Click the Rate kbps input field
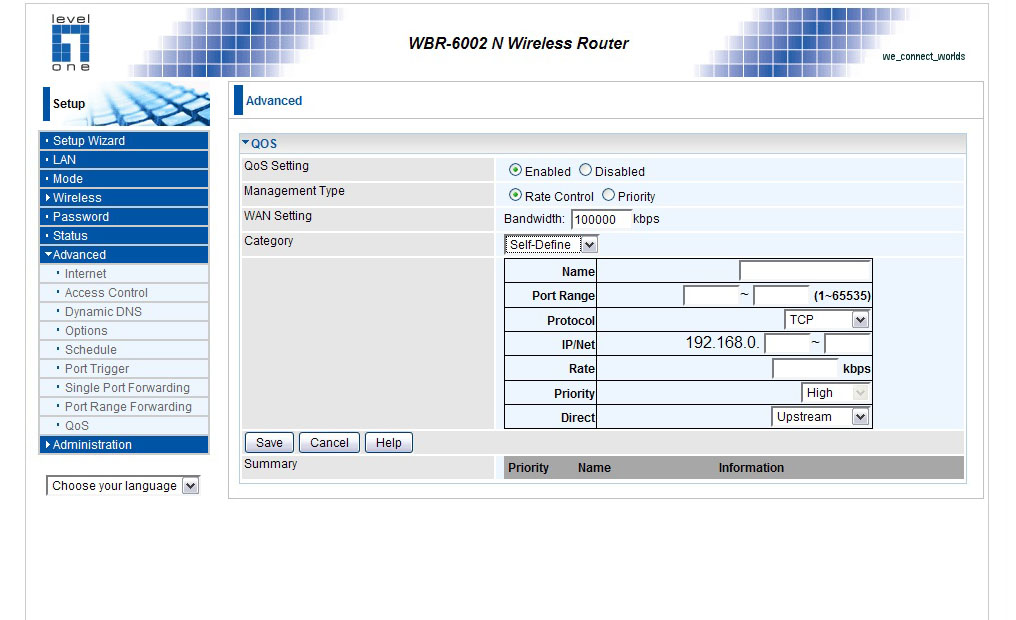 [x=805, y=368]
